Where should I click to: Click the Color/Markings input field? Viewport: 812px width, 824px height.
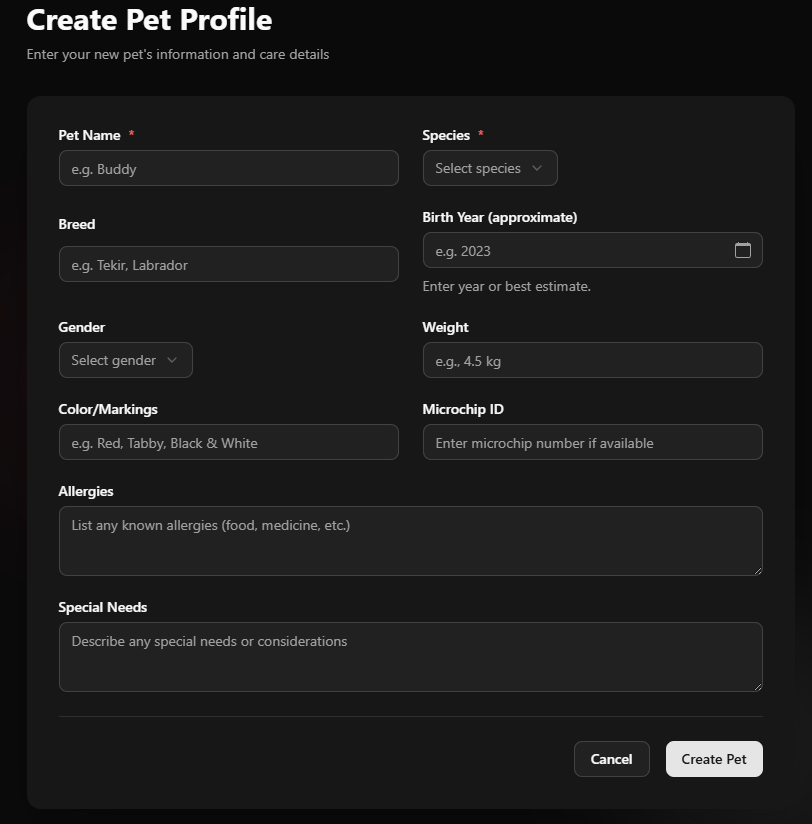228,442
